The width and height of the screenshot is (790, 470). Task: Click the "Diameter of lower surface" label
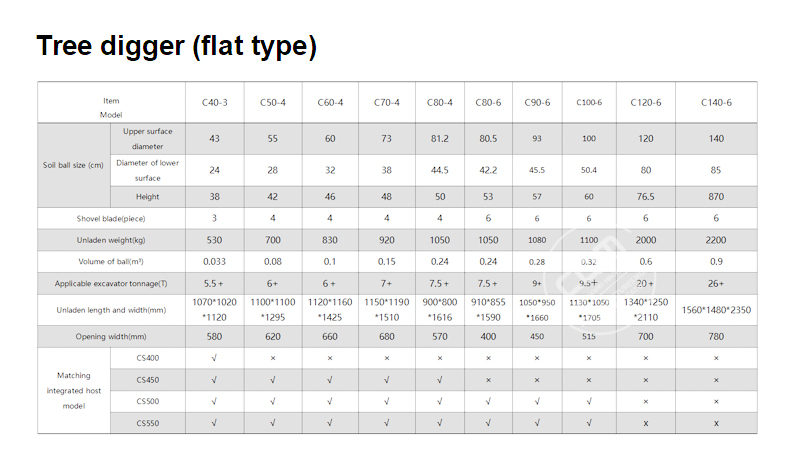(148, 170)
